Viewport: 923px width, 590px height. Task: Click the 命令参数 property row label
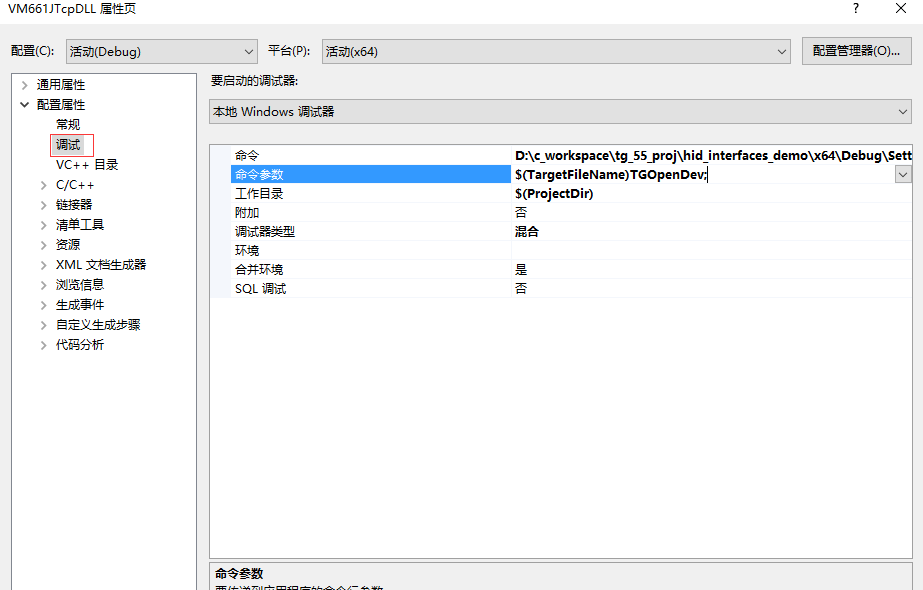click(259, 174)
